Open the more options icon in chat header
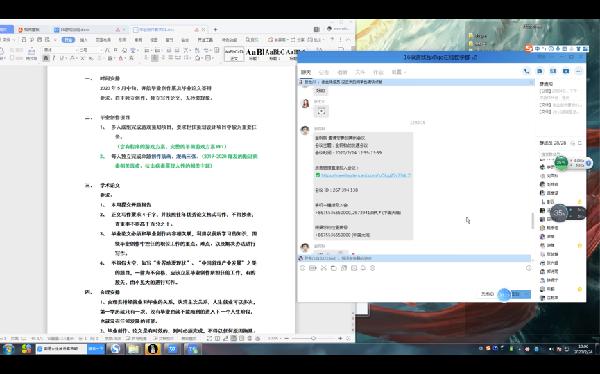 coord(578,71)
